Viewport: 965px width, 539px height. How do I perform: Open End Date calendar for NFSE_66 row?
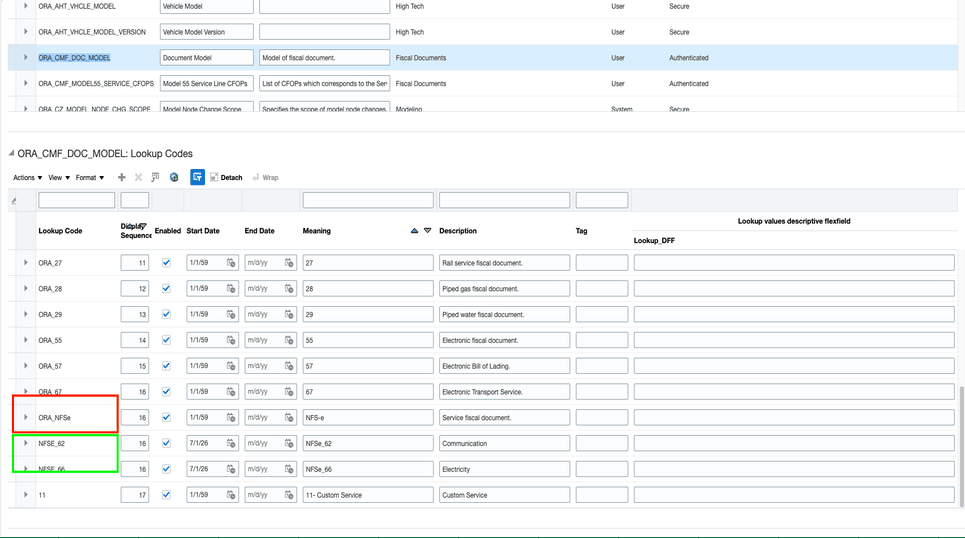point(289,469)
